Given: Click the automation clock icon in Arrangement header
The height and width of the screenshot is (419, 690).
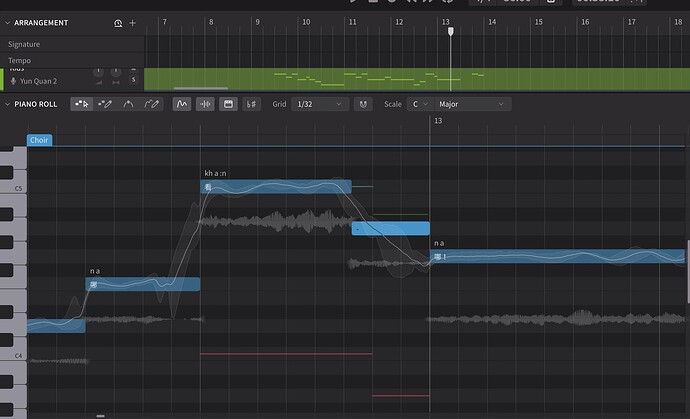Looking at the screenshot, I should pyautogui.click(x=118, y=23).
